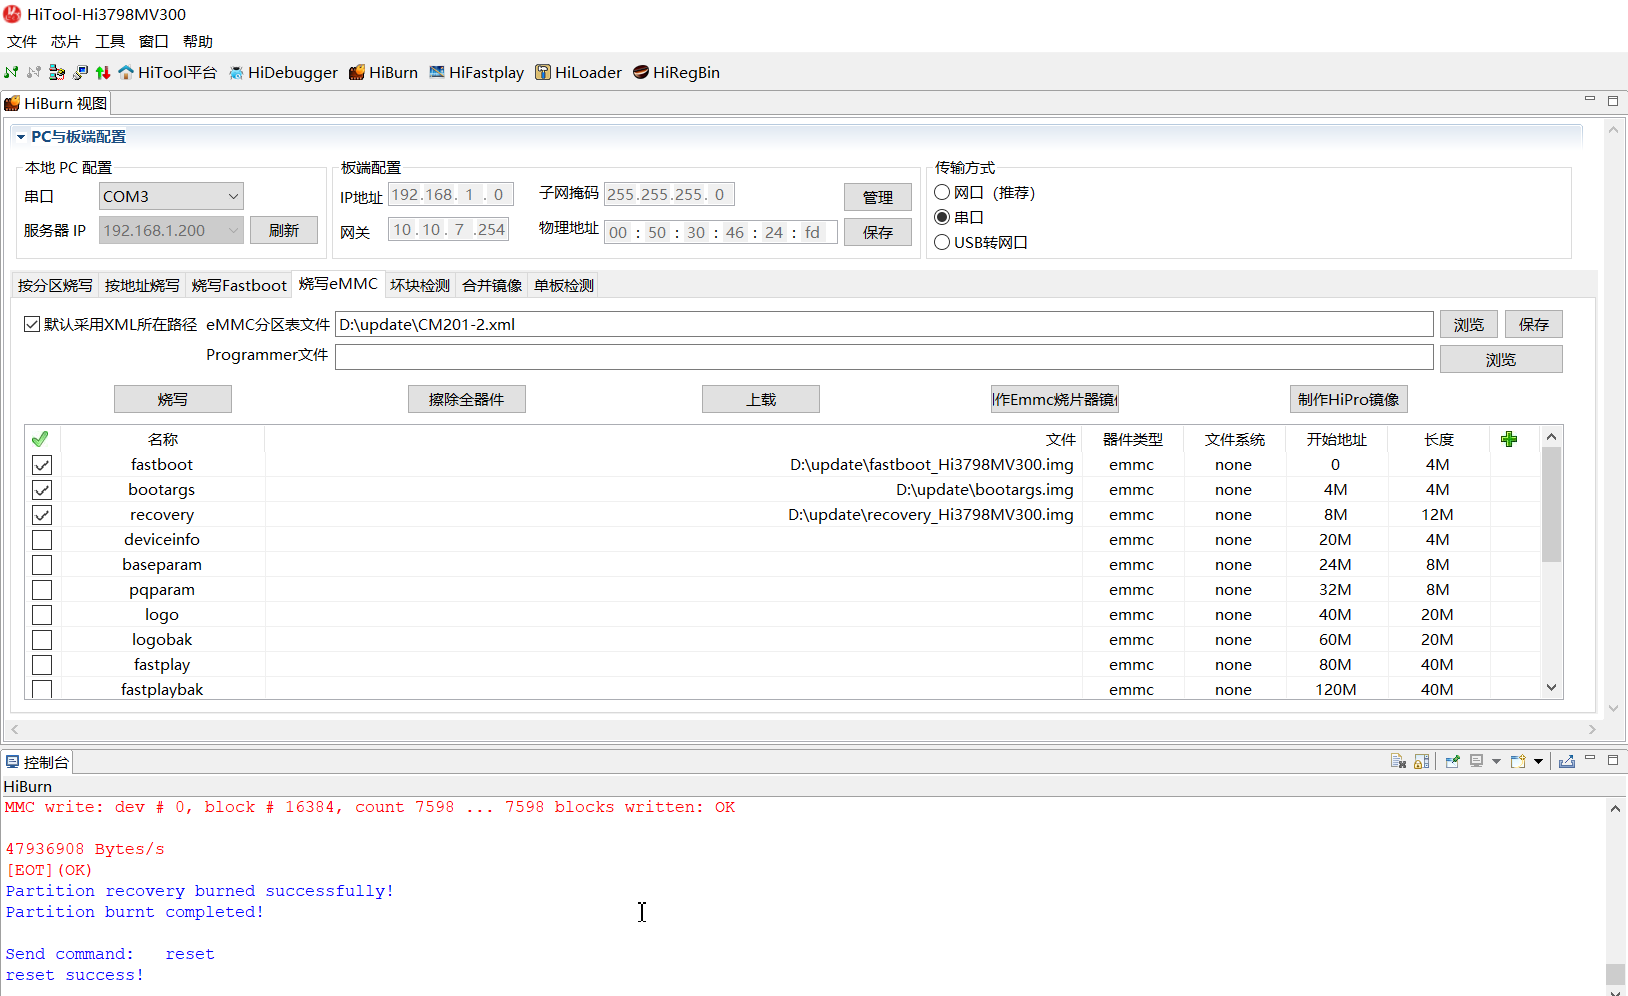Open the 文件 menu

click(x=22, y=41)
